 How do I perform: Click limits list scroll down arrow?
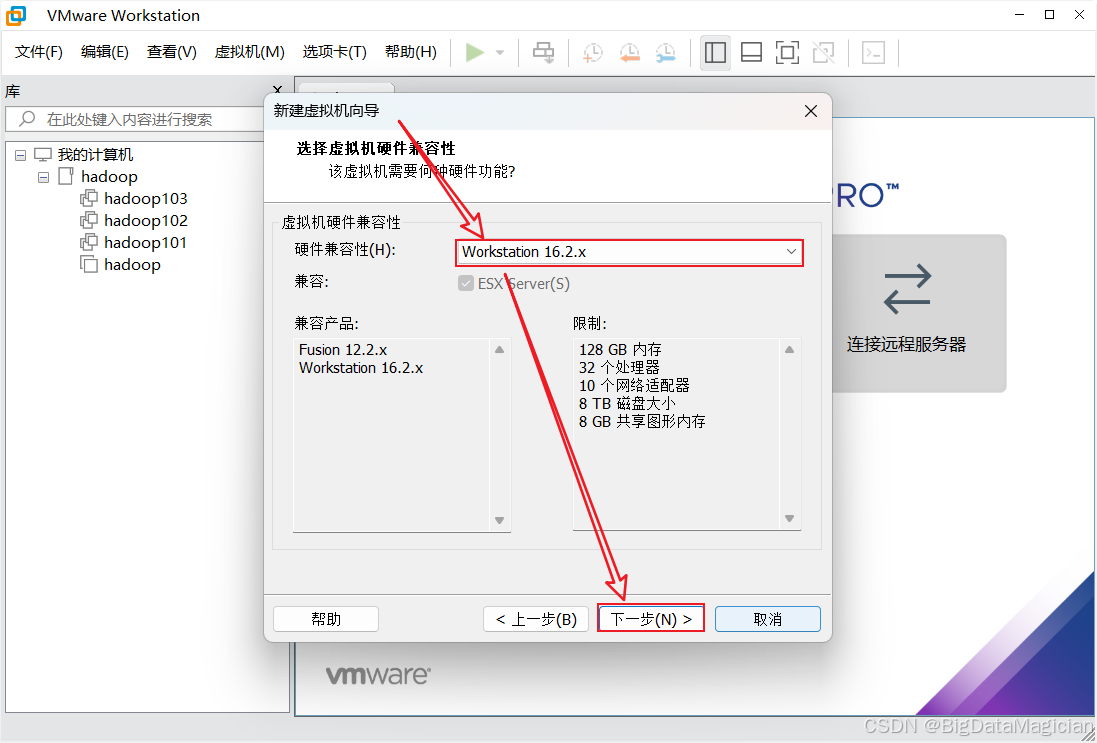point(789,518)
